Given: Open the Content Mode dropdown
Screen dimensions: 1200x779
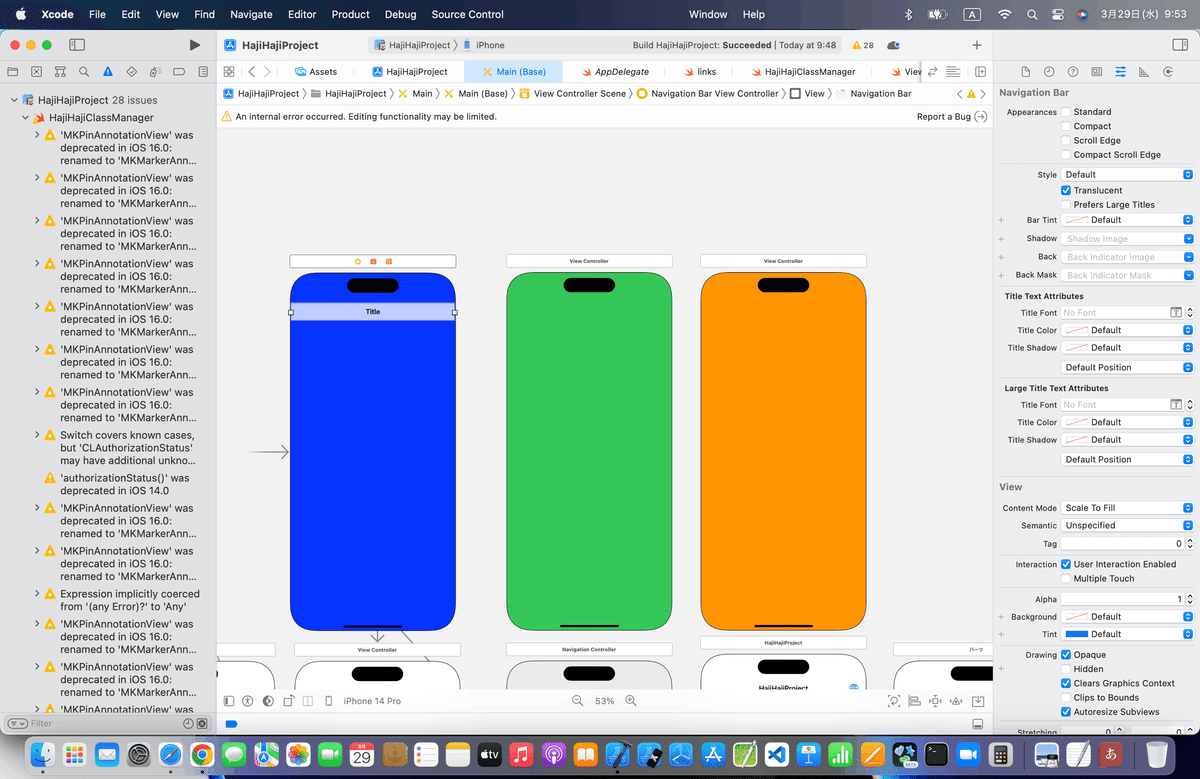Looking at the screenshot, I should (x=1128, y=508).
